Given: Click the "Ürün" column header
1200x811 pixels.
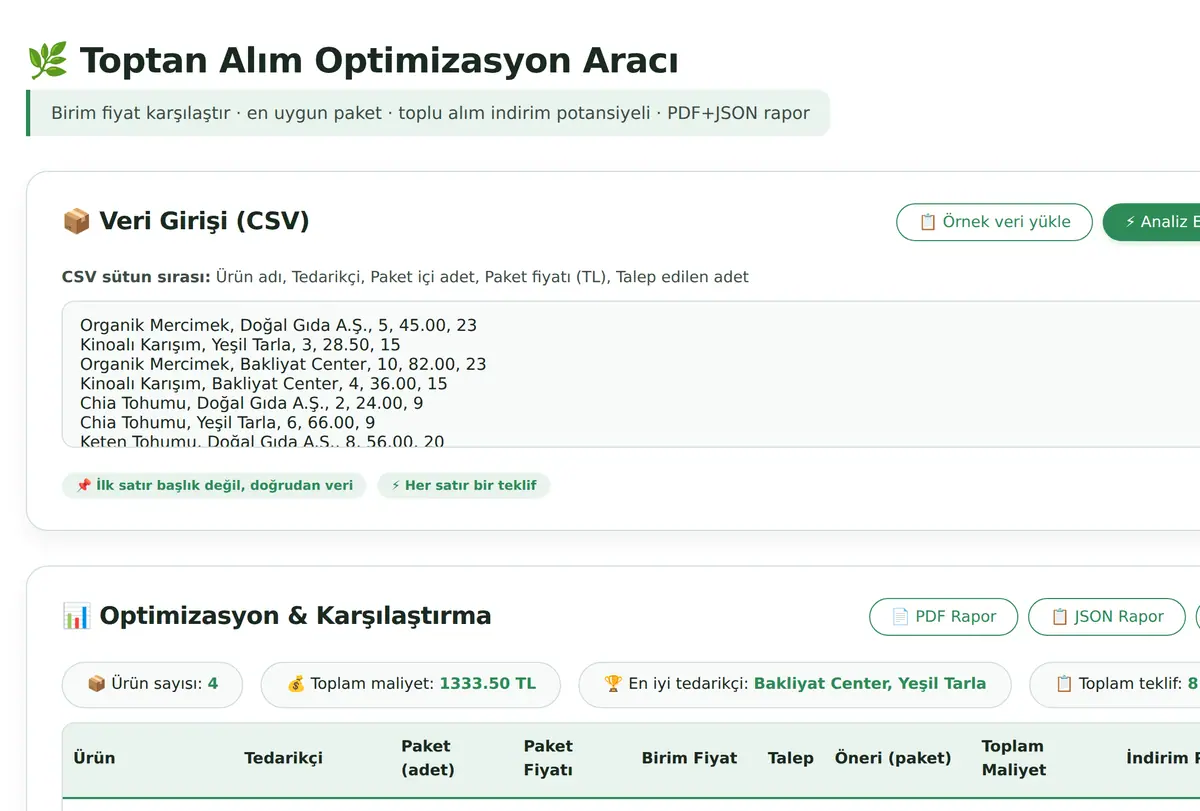Looking at the screenshot, I should pos(94,758).
